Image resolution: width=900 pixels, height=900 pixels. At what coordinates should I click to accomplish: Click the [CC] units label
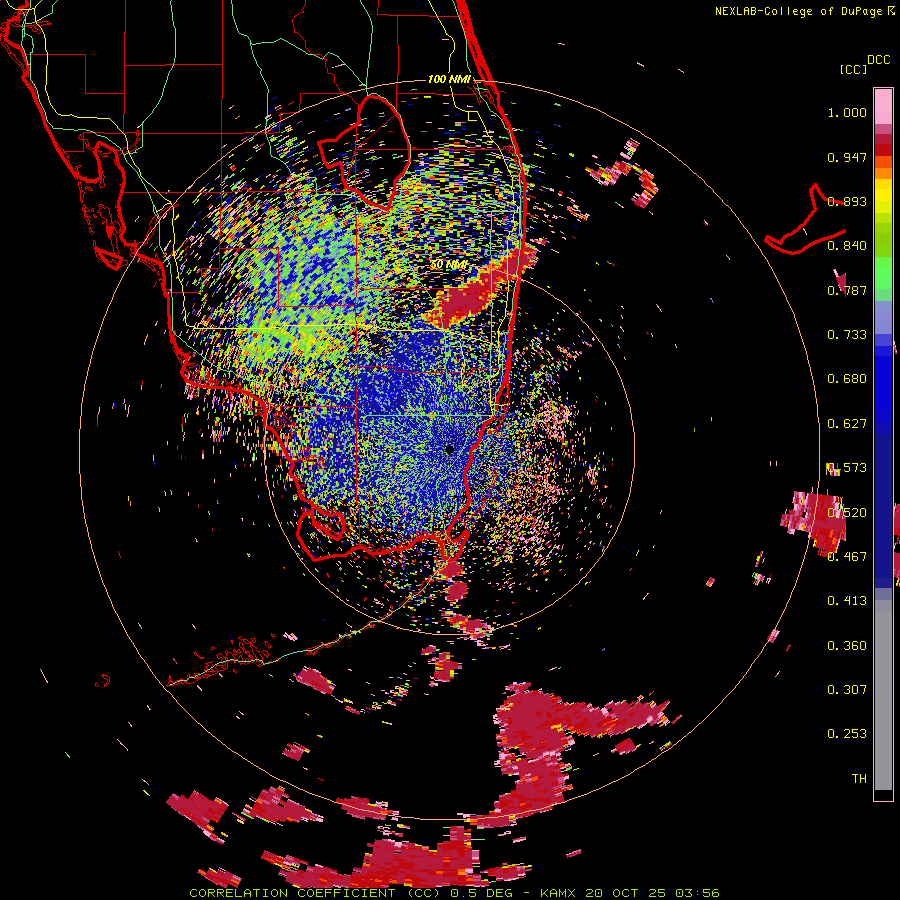(853, 69)
